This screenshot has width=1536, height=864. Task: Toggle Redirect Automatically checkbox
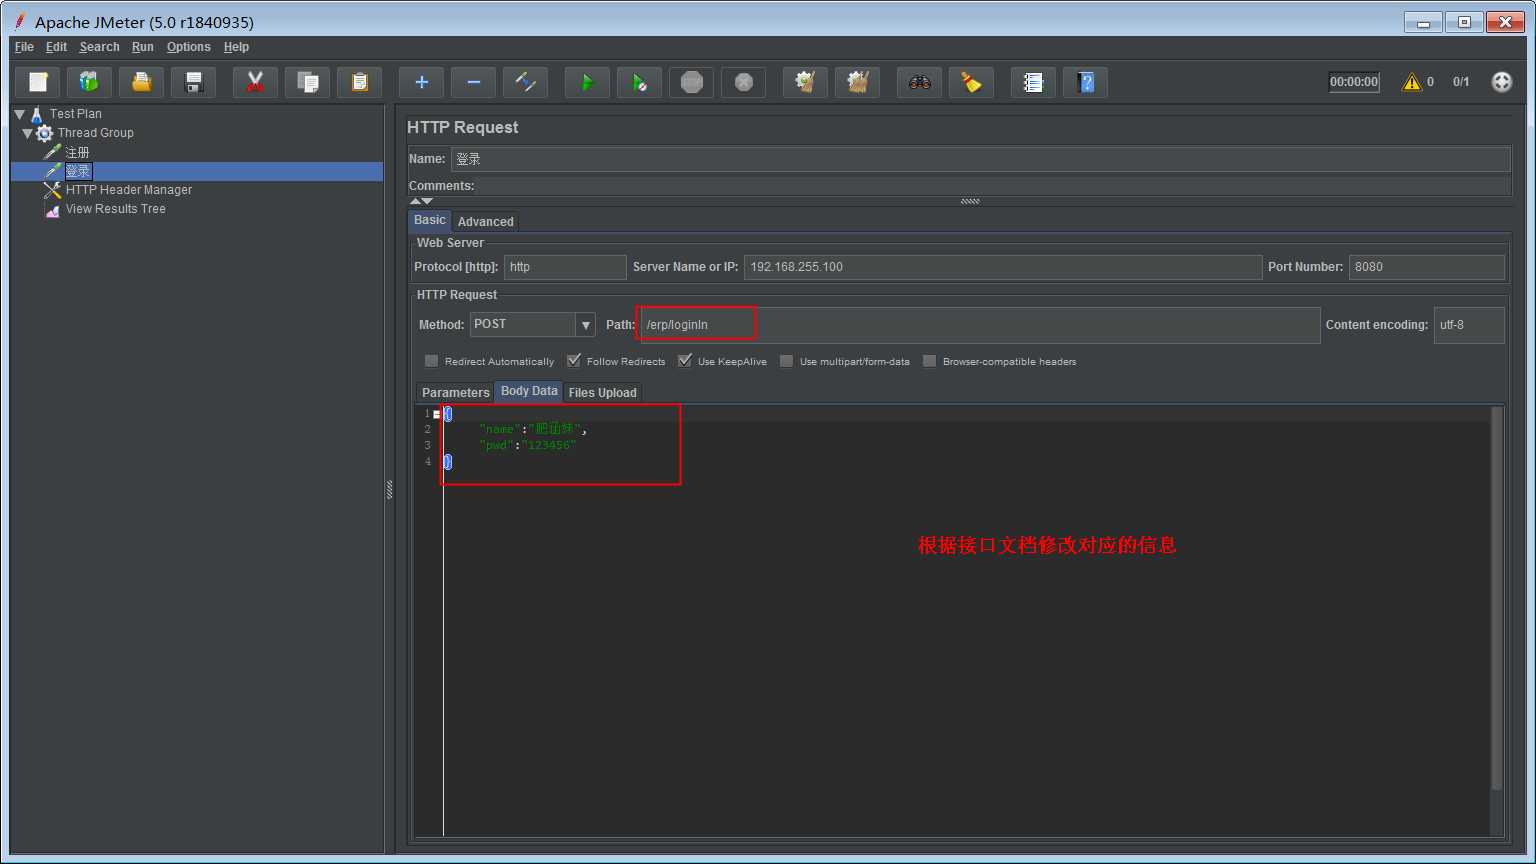tap(432, 361)
